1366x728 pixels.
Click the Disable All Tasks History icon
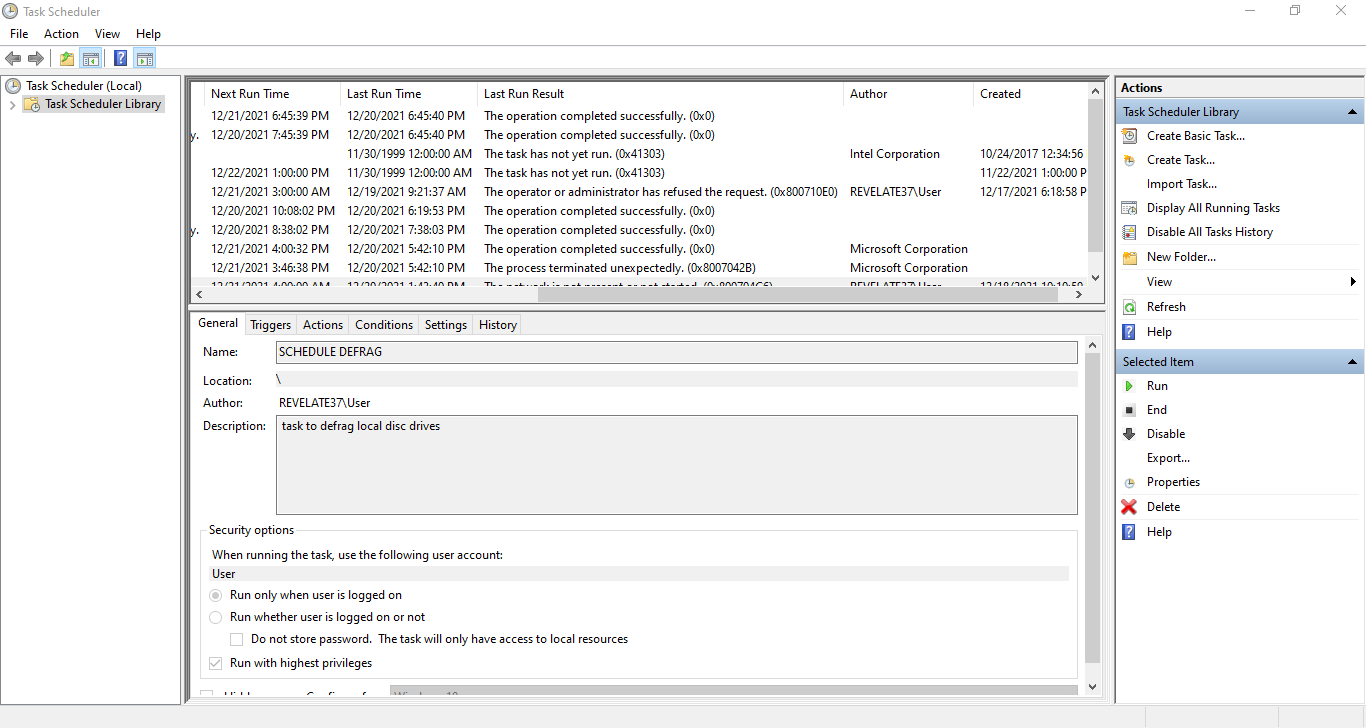pyautogui.click(x=1129, y=231)
